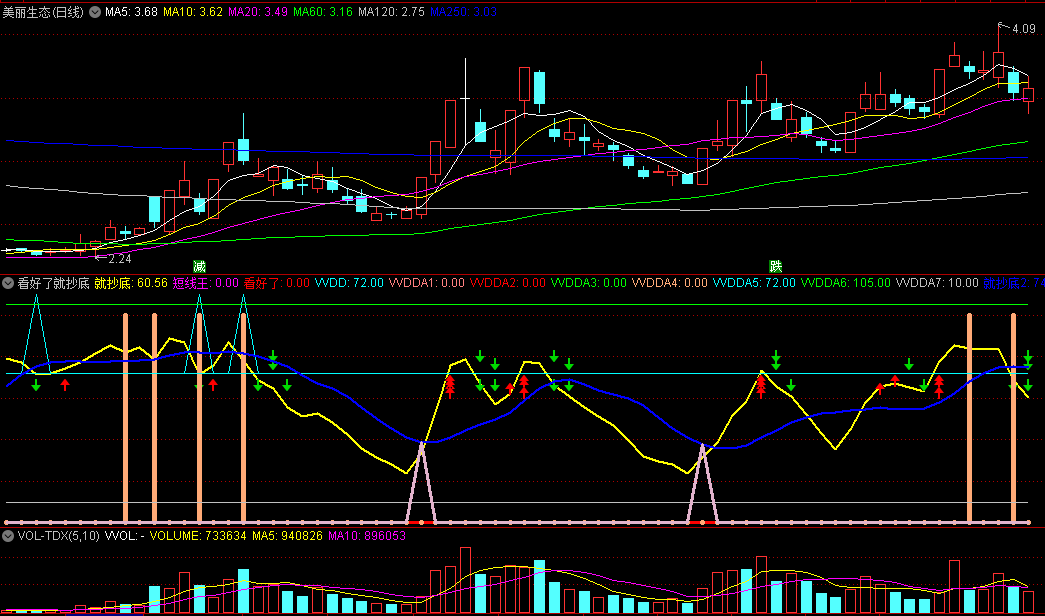Viewport: 1045px width, 616px height.
Task: Click the volume MA5: 940826 label
Action: pos(287,535)
